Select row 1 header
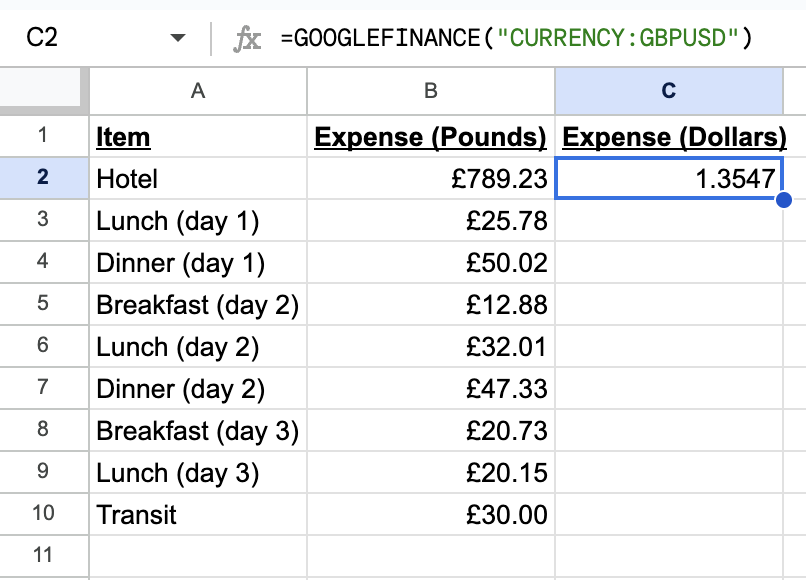Screen dimensions: 806x580 tap(44, 136)
